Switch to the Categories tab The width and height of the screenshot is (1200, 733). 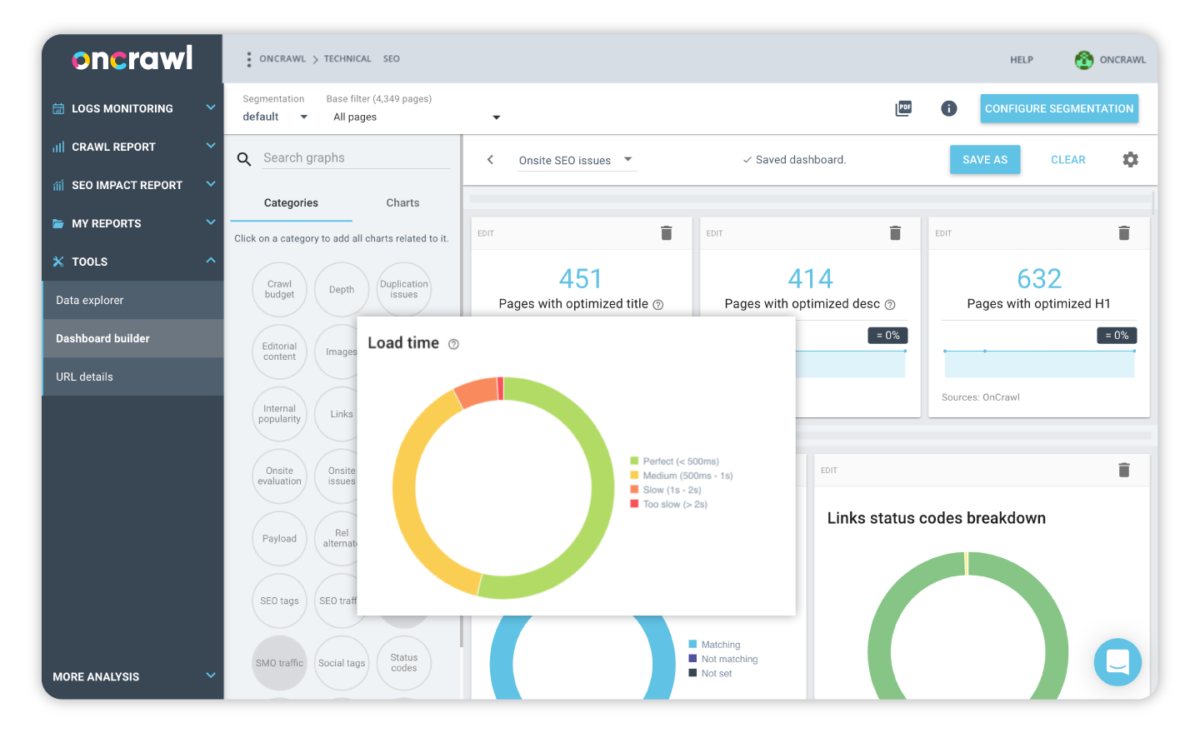click(291, 203)
